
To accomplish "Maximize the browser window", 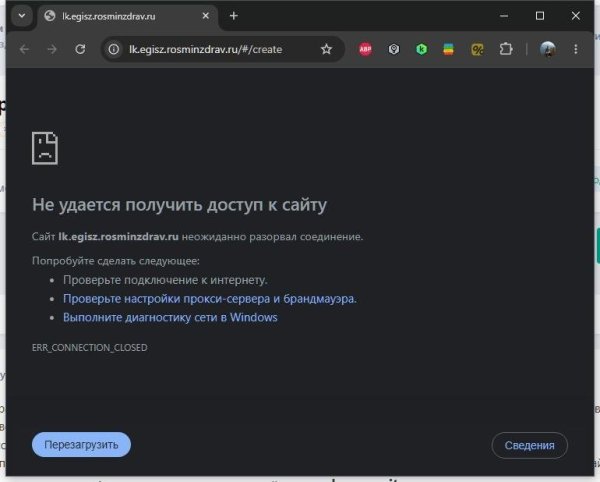I will pyautogui.click(x=540, y=16).
